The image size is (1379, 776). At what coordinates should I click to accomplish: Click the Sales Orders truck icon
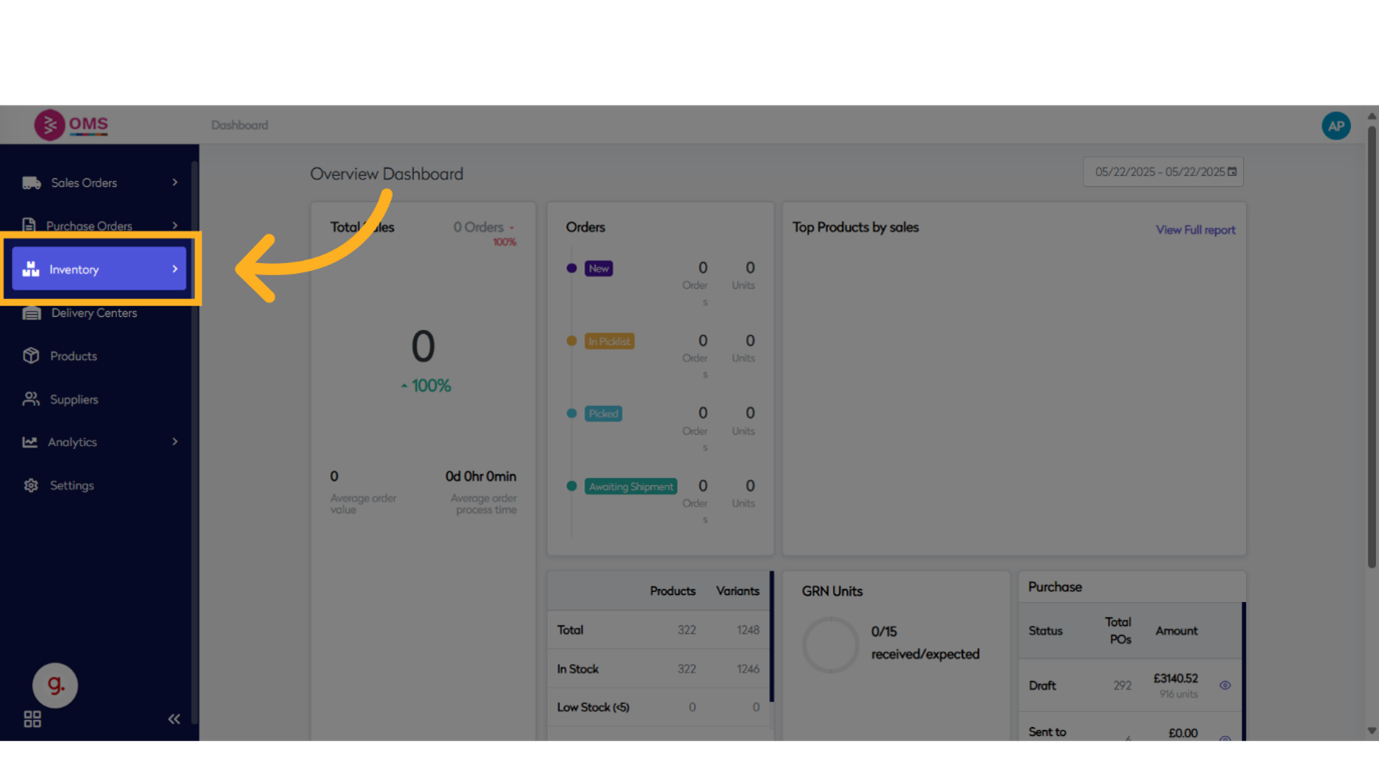coord(32,183)
